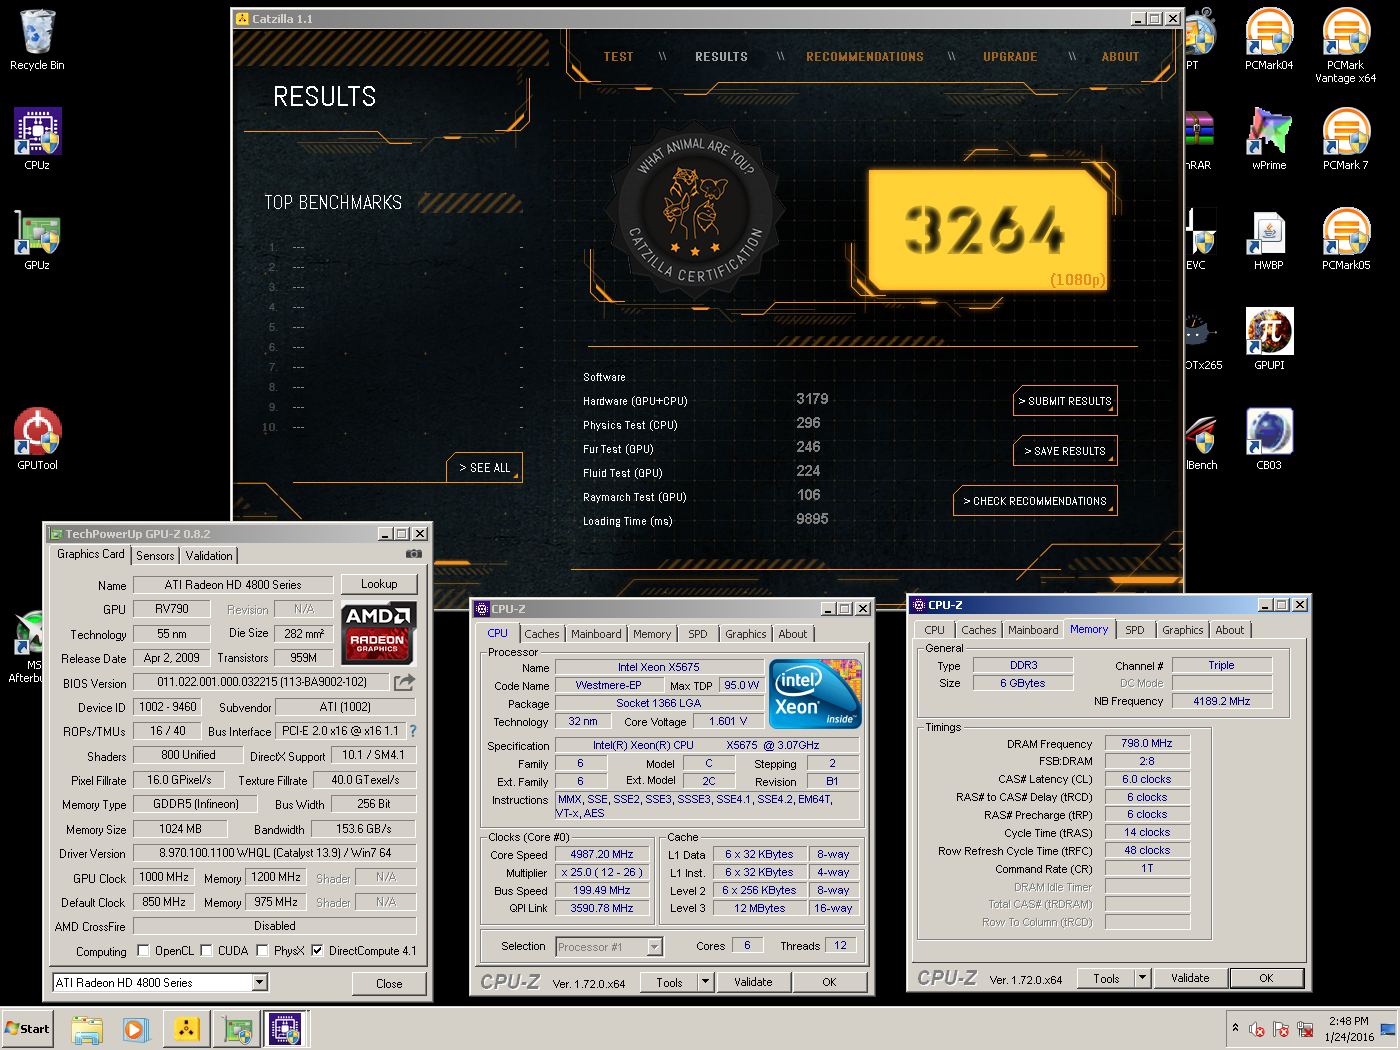This screenshot has width=1400, height=1050.
Task: Expand the Tools dropdown arrow in CPU tab window
Action: click(705, 982)
